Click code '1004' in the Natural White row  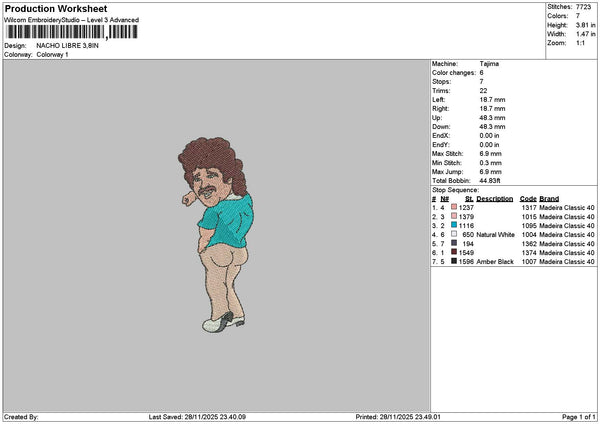click(529, 235)
